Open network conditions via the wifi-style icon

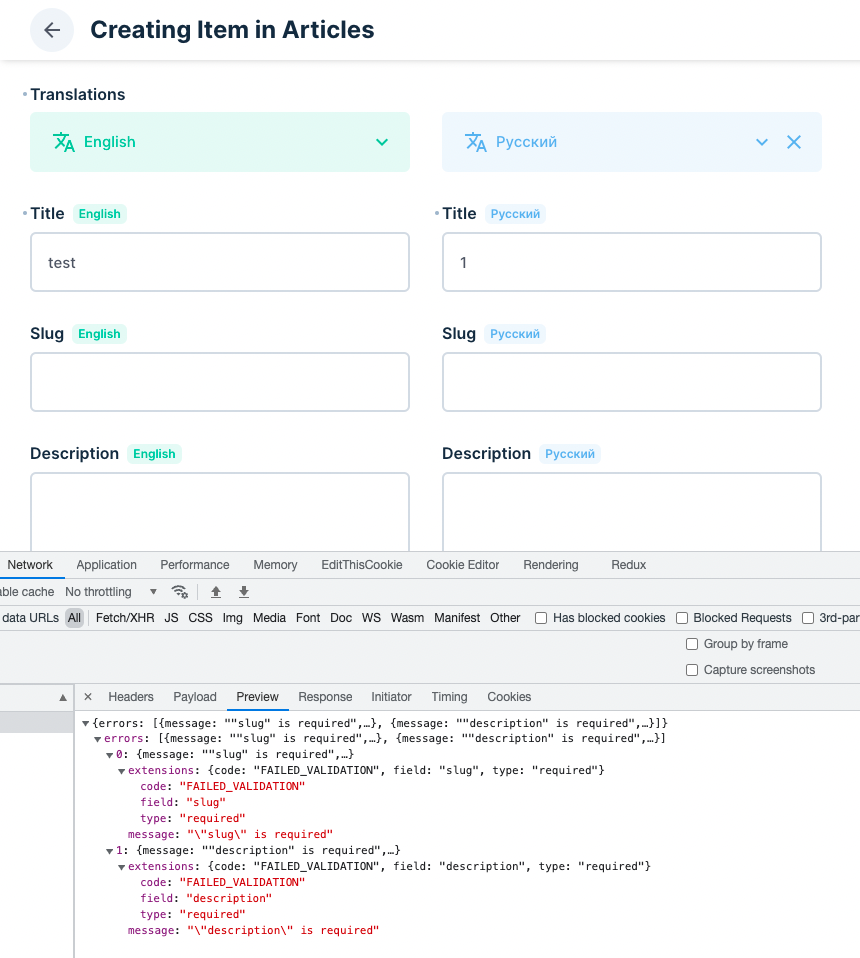(180, 592)
